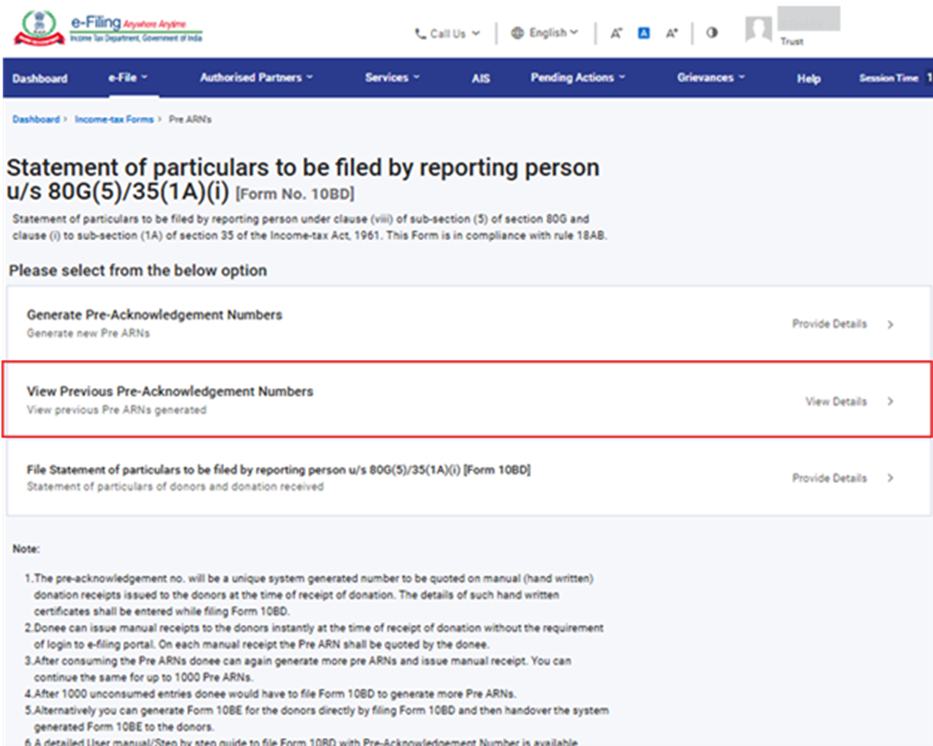Toggle the high contrast mode icon
933x746 pixels.
(x=712, y=33)
